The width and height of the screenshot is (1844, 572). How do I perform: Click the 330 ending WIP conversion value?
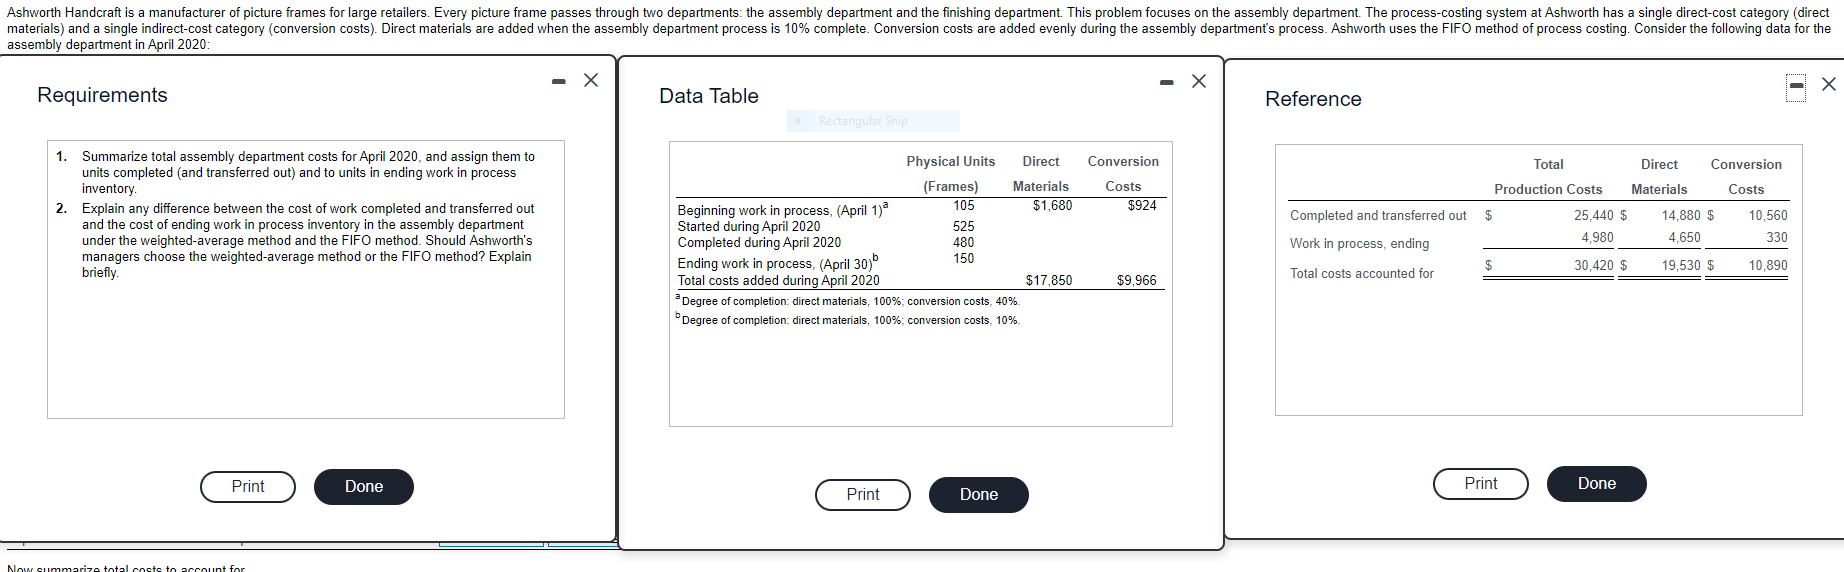coord(1777,237)
